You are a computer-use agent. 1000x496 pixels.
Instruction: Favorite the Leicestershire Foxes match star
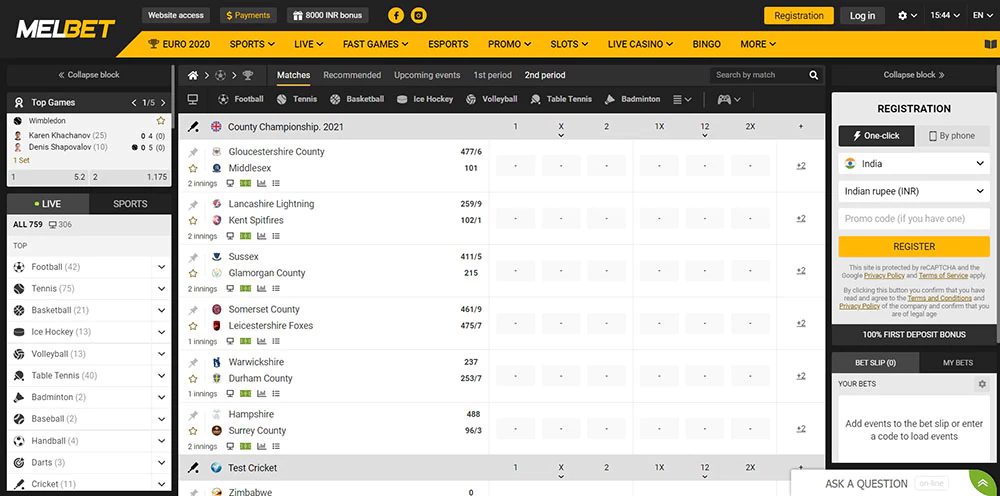click(193, 326)
